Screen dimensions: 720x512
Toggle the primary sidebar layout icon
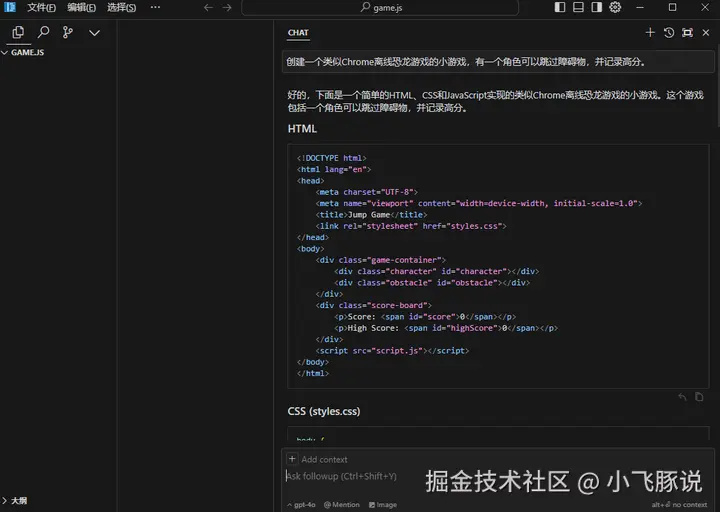coord(560,7)
